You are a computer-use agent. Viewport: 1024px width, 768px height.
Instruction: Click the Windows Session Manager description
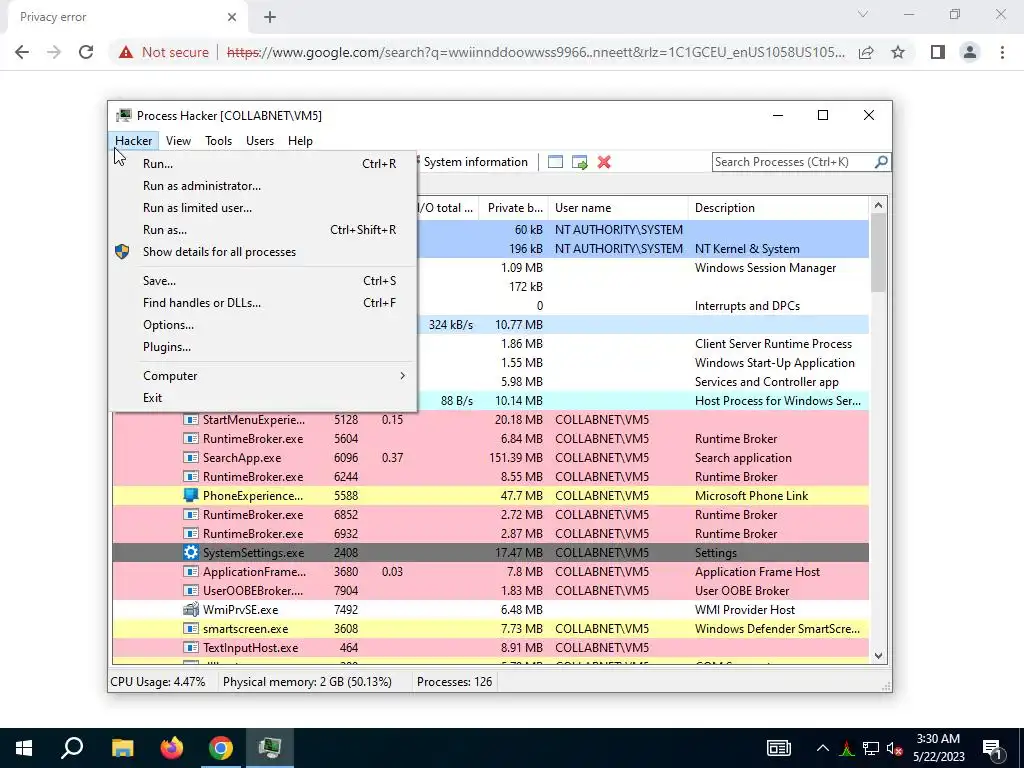[x=765, y=268]
